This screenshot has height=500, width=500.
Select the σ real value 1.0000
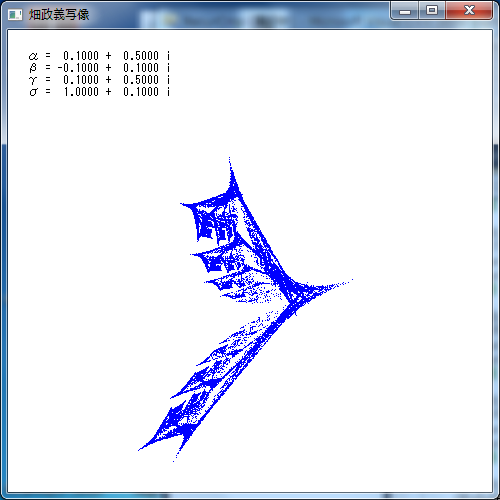[x=81, y=92]
